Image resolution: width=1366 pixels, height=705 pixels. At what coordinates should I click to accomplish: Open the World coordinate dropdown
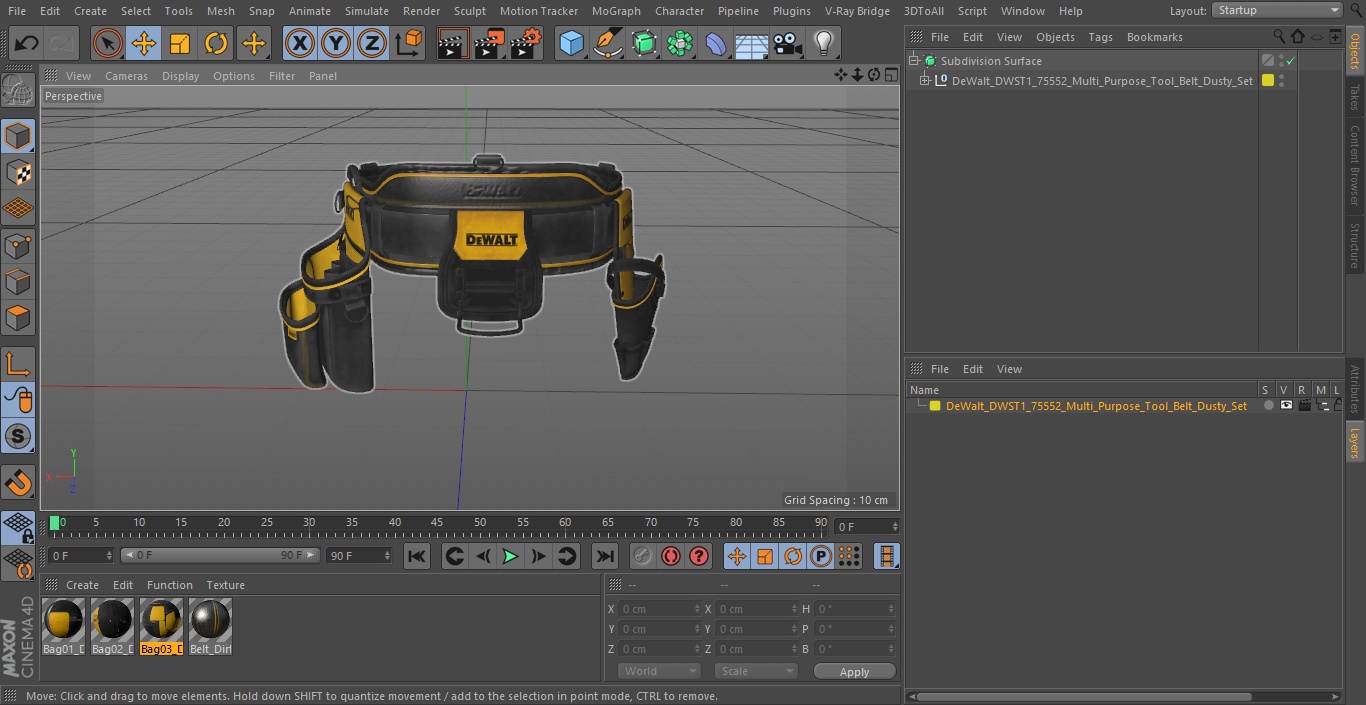(x=658, y=671)
